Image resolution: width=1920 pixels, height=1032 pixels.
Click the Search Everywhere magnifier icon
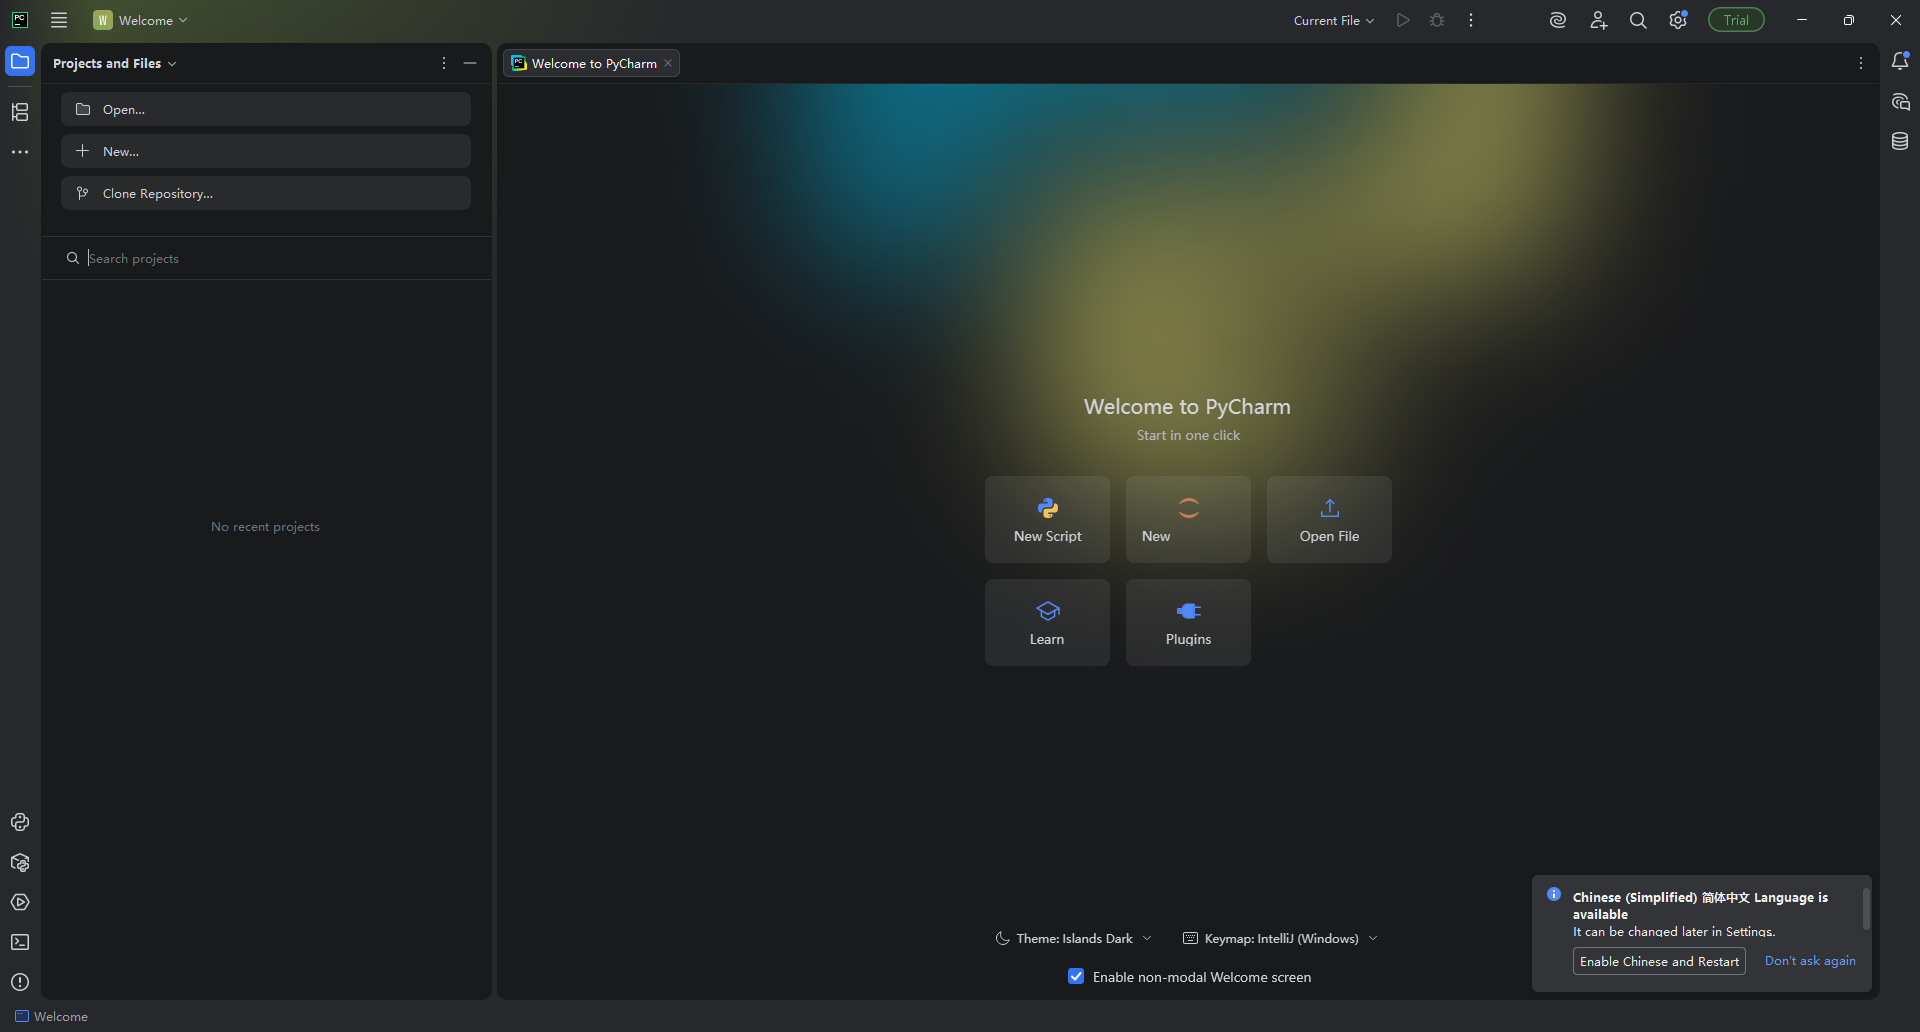(1638, 20)
